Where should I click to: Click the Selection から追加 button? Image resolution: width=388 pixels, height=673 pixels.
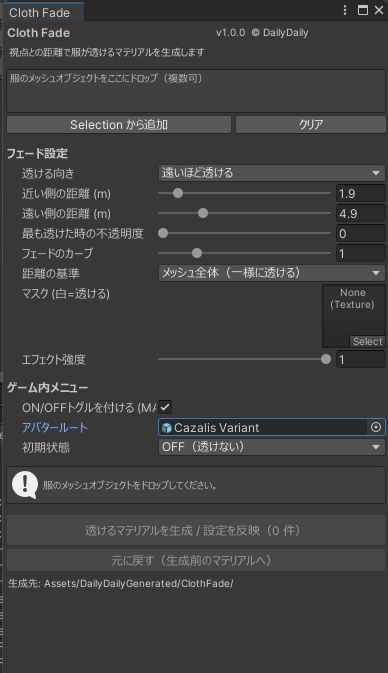(119, 125)
